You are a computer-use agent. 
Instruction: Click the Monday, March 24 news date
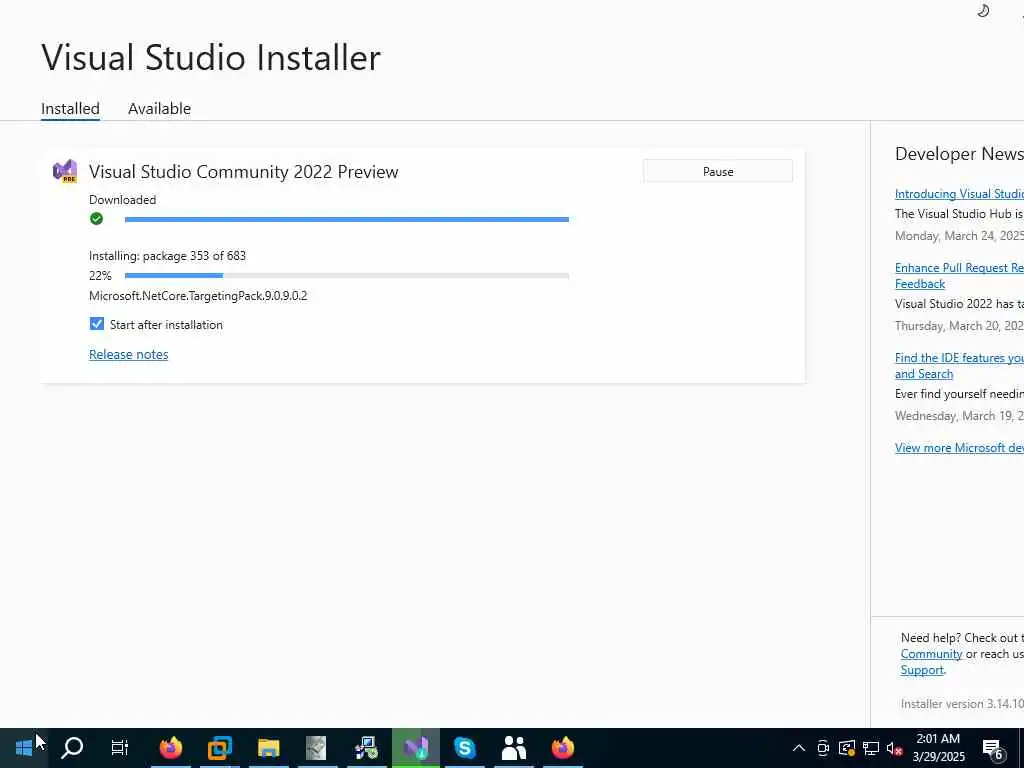click(959, 236)
